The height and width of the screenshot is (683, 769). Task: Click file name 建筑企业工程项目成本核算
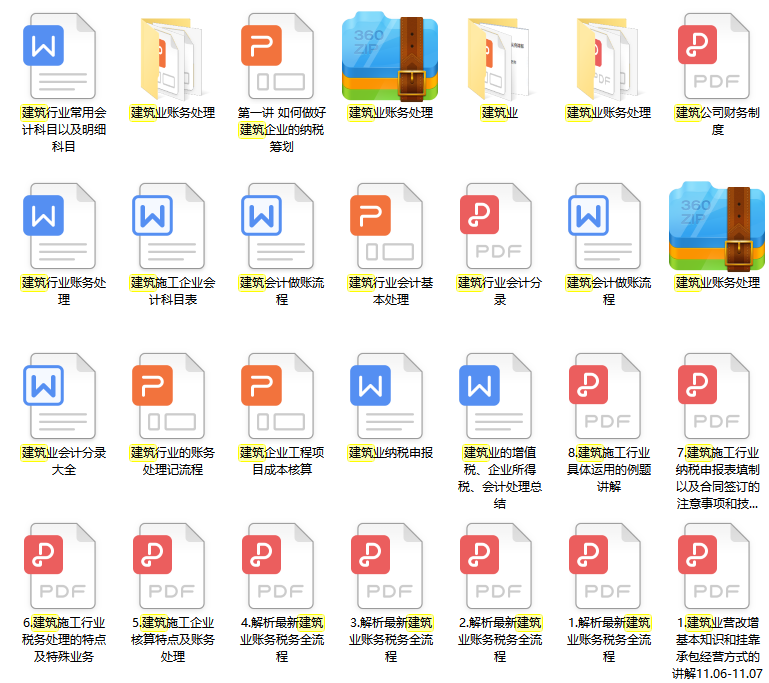(x=282, y=461)
